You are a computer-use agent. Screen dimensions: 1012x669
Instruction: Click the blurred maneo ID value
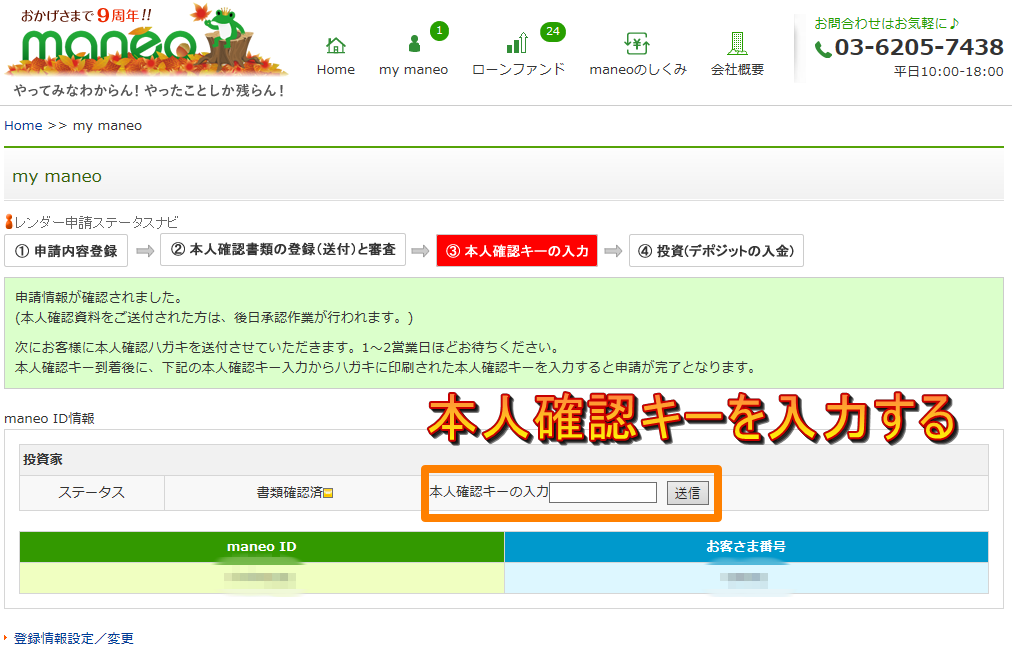tap(260, 577)
